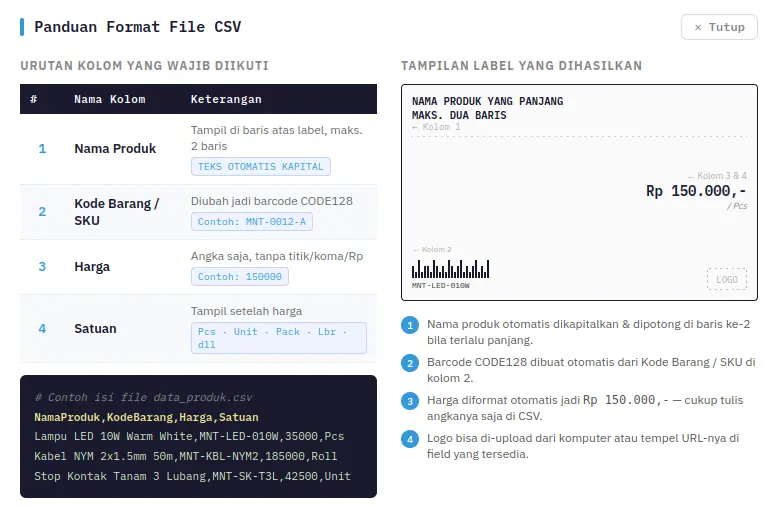Click 'URUTAN KOLOM YANG WAJIB DIIKUTI' section title
776x507 pixels.
[145, 66]
